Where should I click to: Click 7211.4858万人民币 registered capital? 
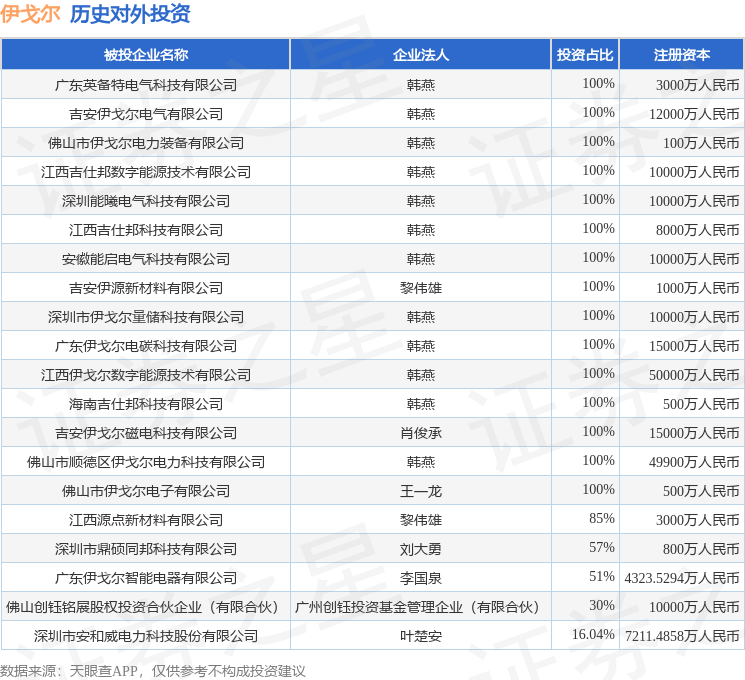[x=682, y=636]
